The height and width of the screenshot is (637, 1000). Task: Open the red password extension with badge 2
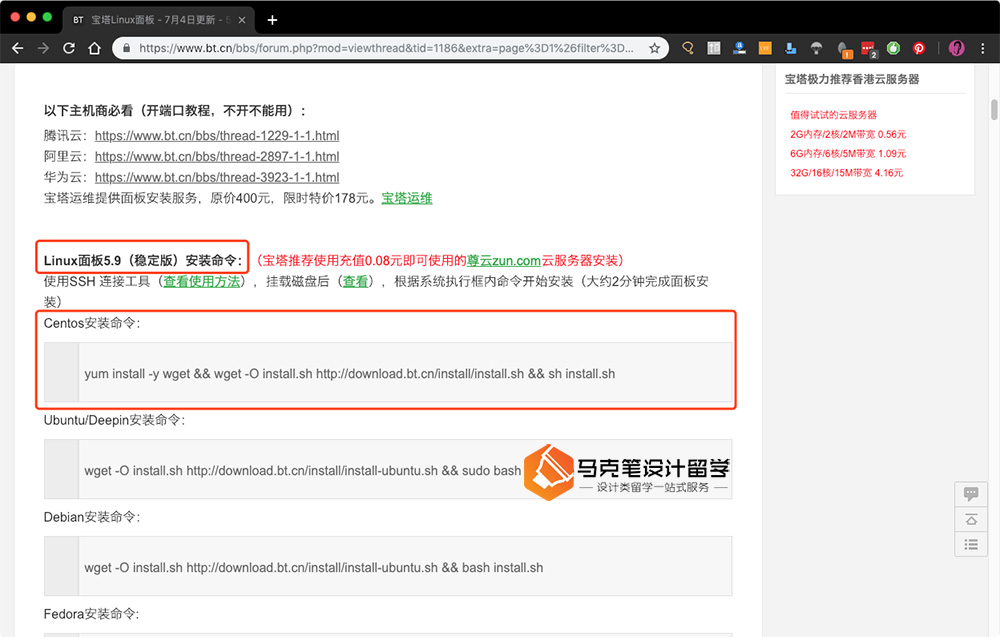[x=869, y=49]
